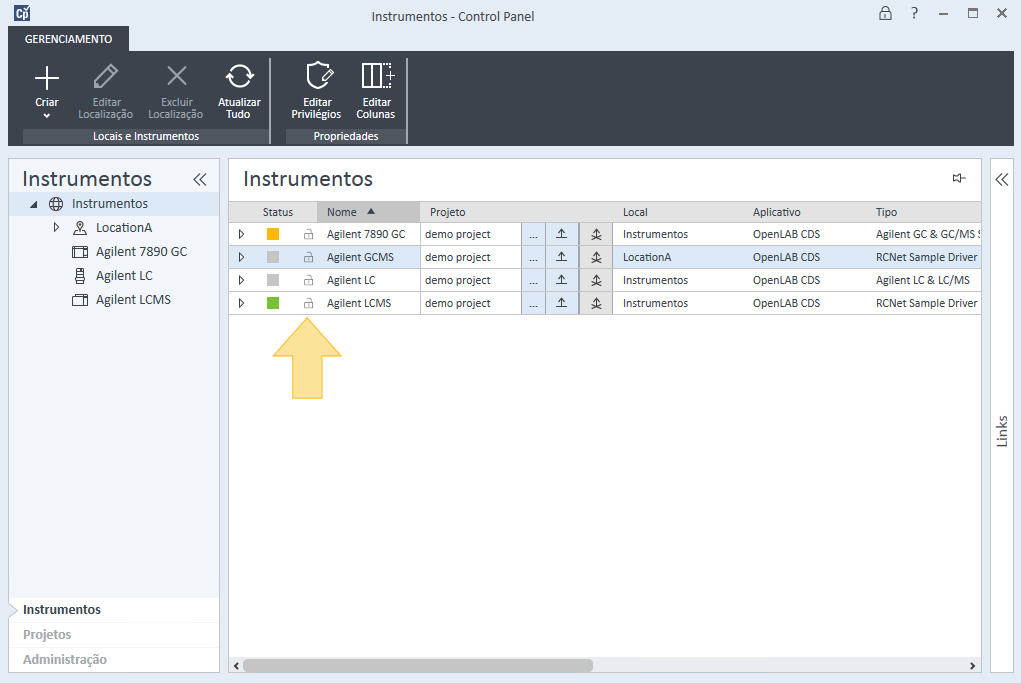Viewport: 1021px width, 683px height.
Task: Click the globe icon beside Instrumentos
Action: click(x=57, y=204)
